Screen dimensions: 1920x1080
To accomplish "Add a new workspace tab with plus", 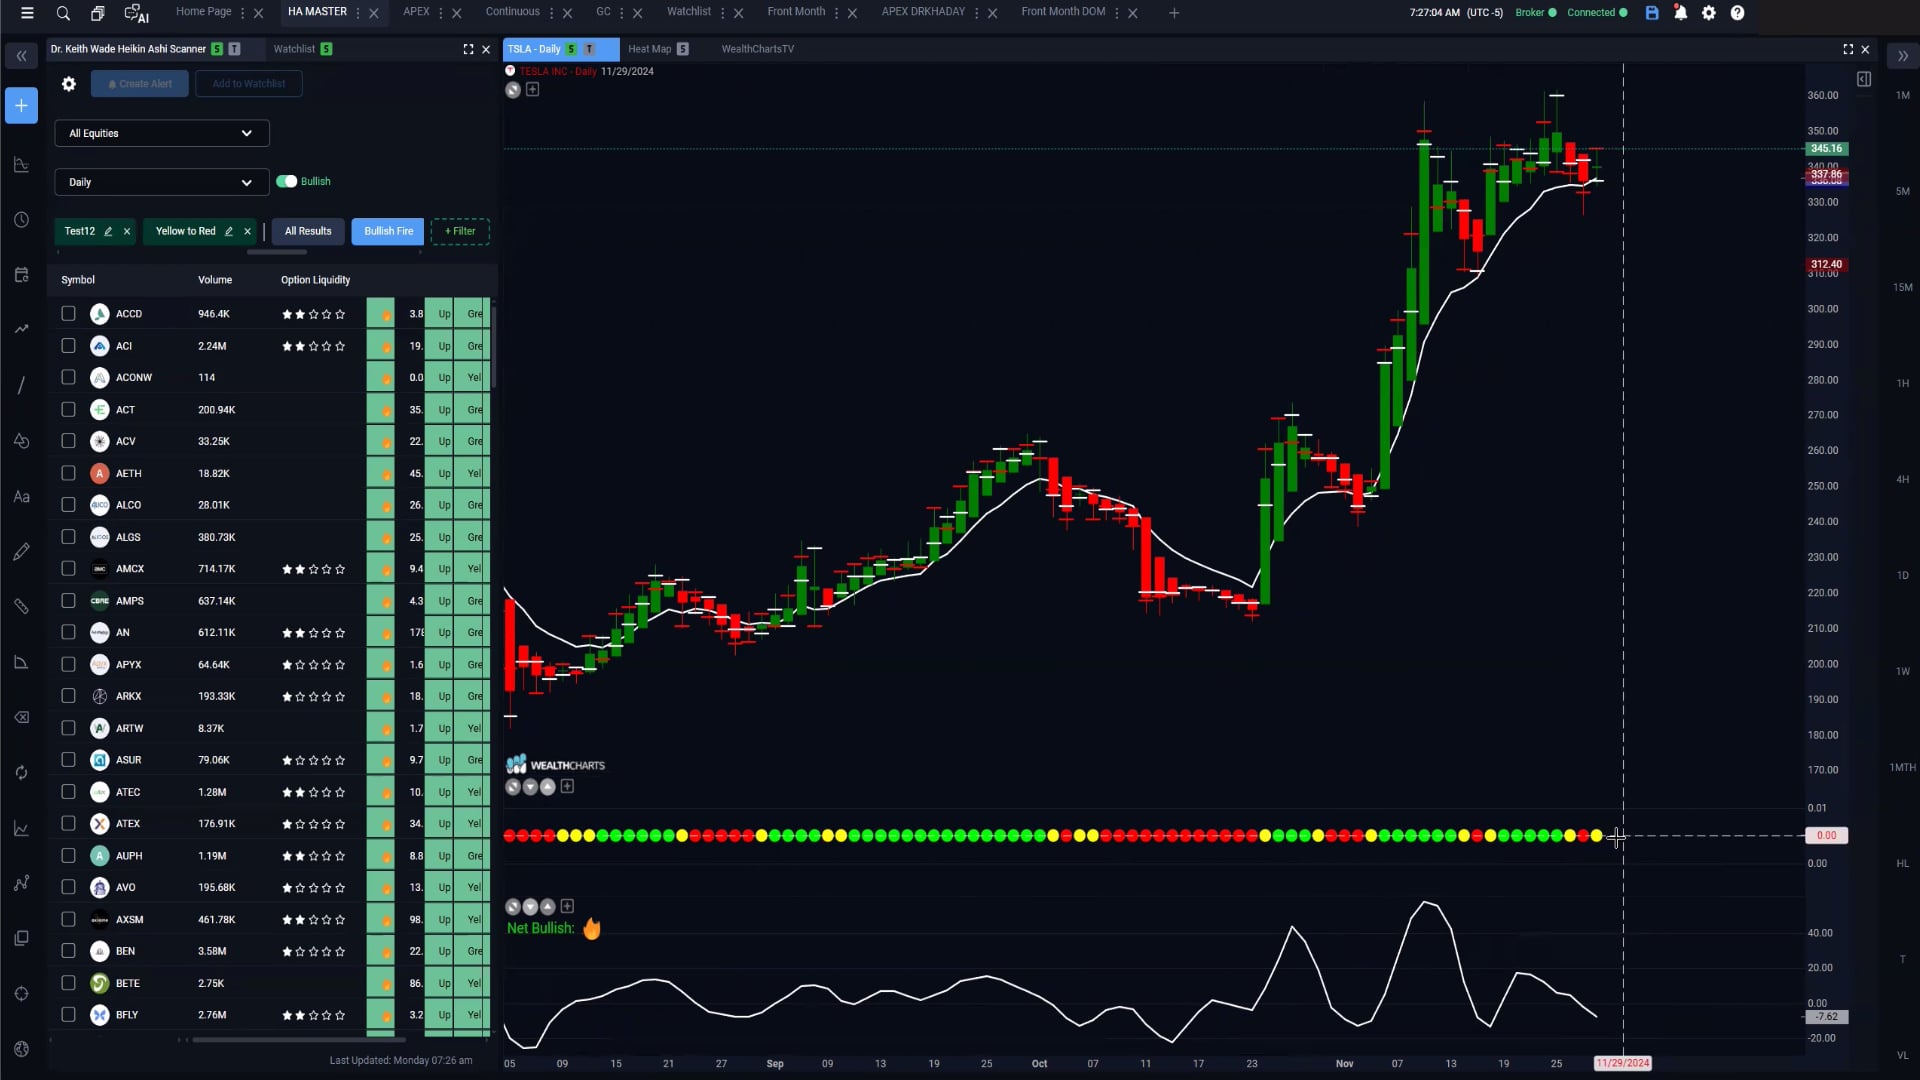I will pos(1174,13).
